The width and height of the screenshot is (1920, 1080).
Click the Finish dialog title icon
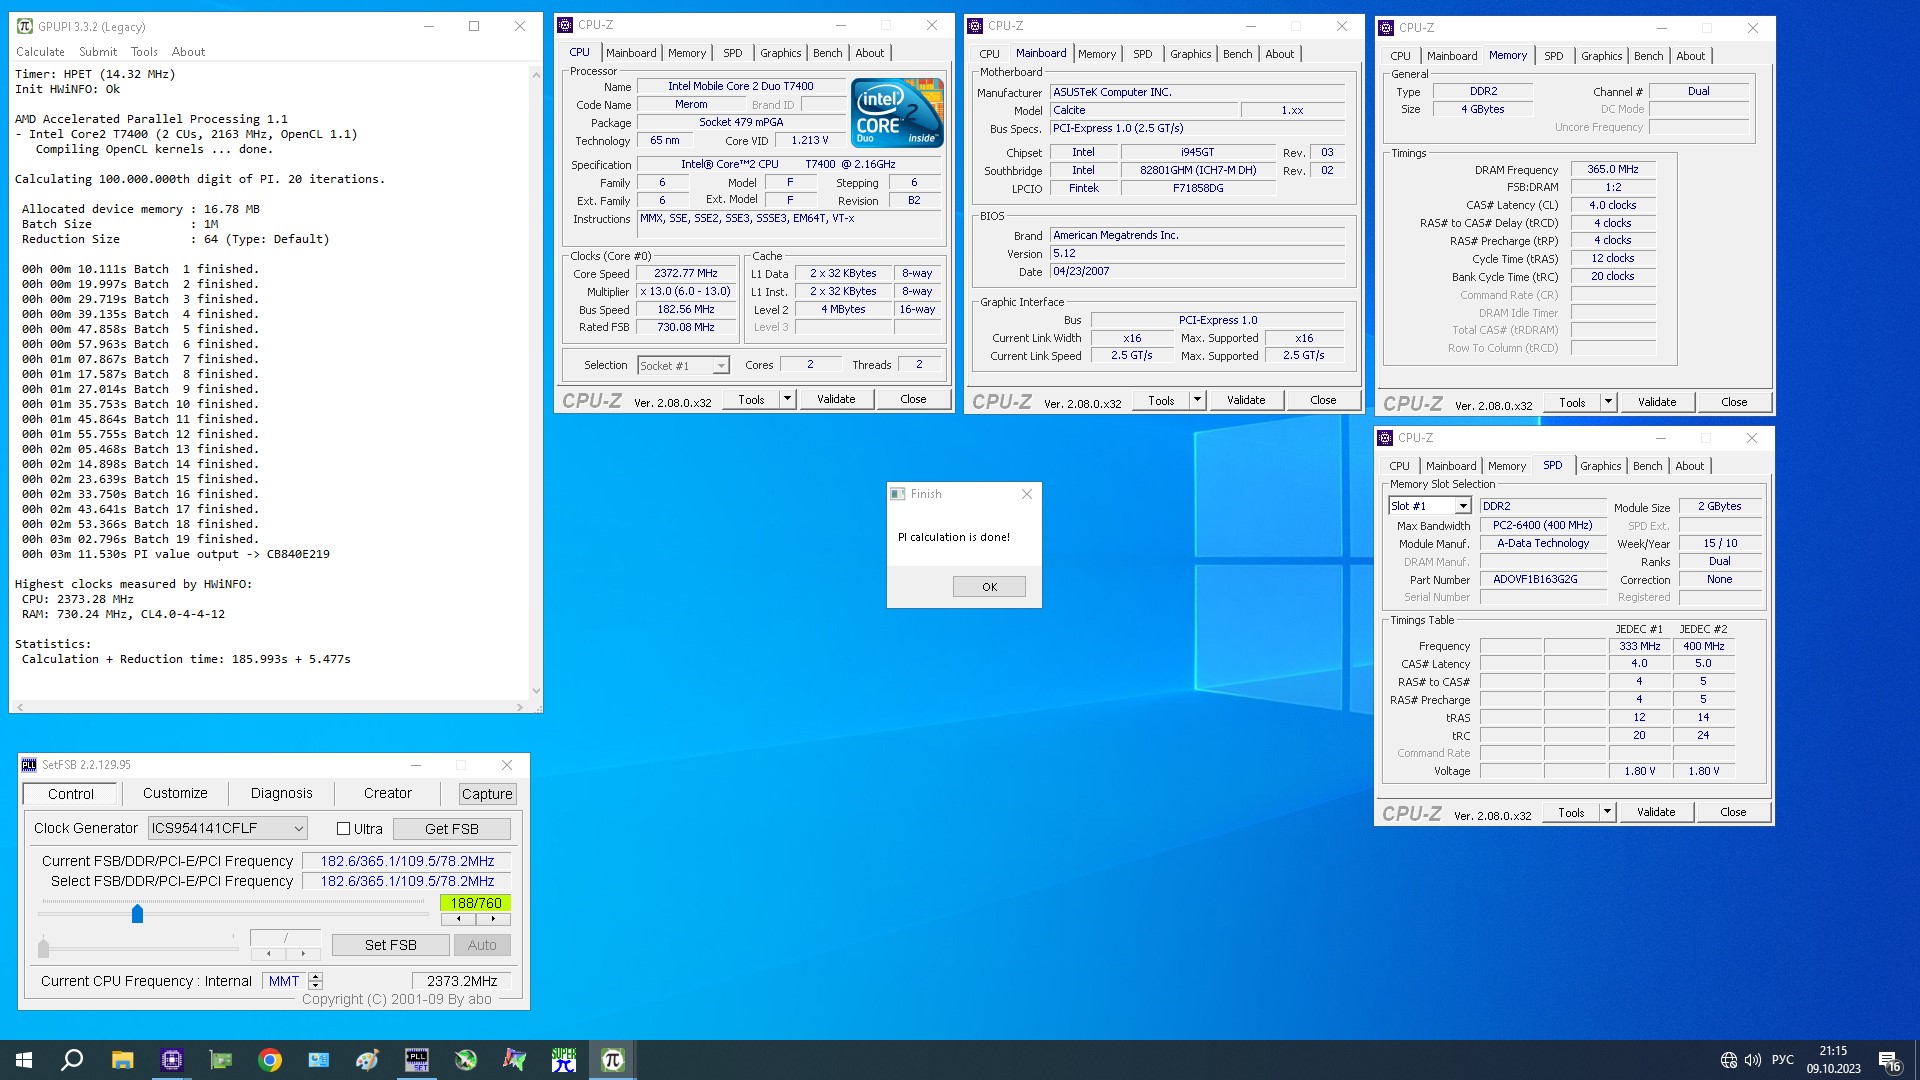coord(898,494)
